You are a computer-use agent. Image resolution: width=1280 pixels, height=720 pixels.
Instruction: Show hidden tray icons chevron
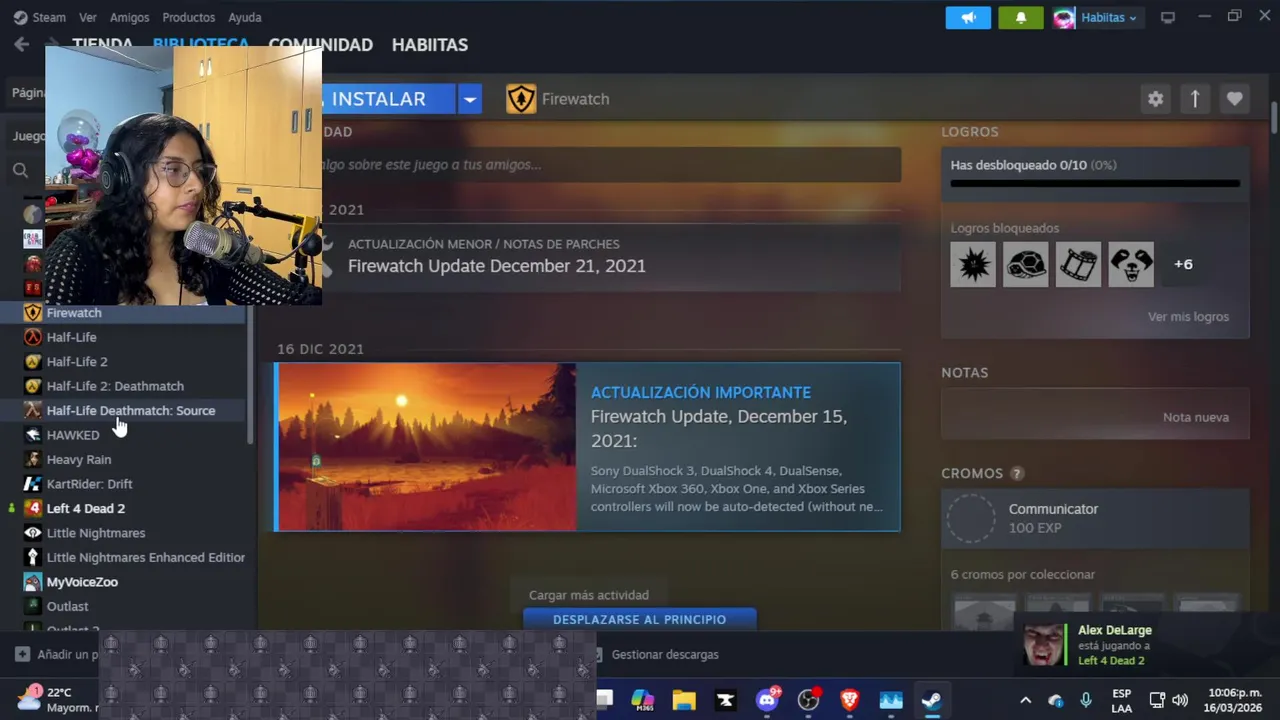point(1025,700)
